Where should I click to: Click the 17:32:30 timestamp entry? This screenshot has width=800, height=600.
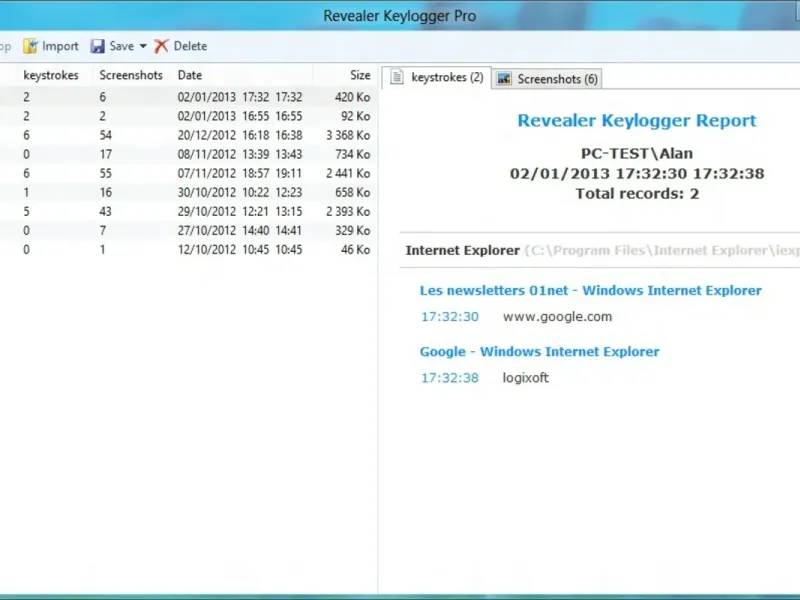click(x=449, y=317)
